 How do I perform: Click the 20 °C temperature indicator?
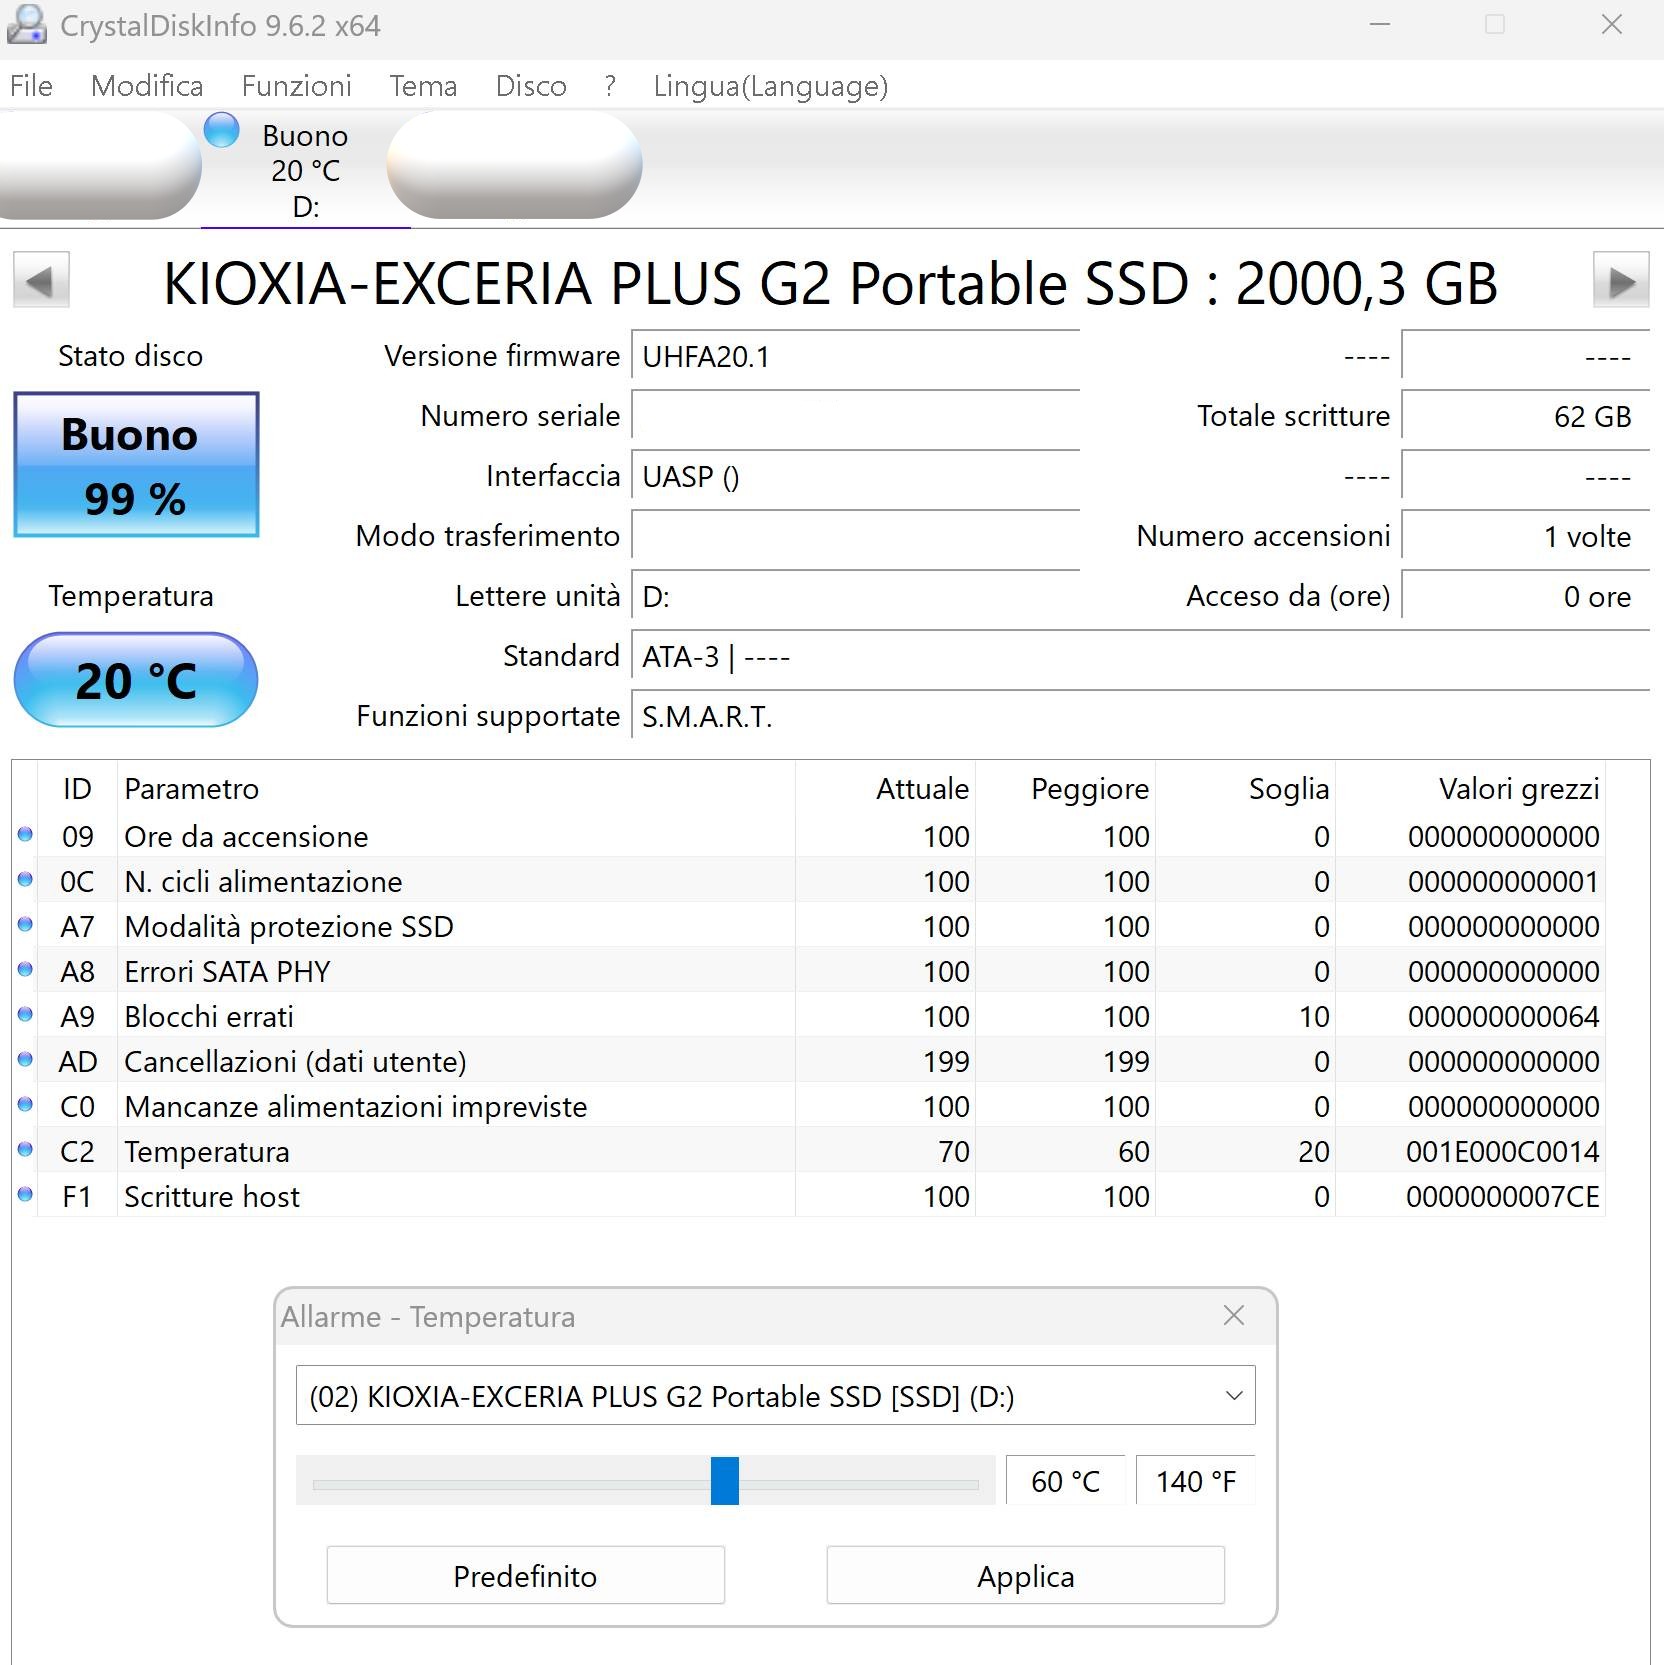click(x=136, y=680)
